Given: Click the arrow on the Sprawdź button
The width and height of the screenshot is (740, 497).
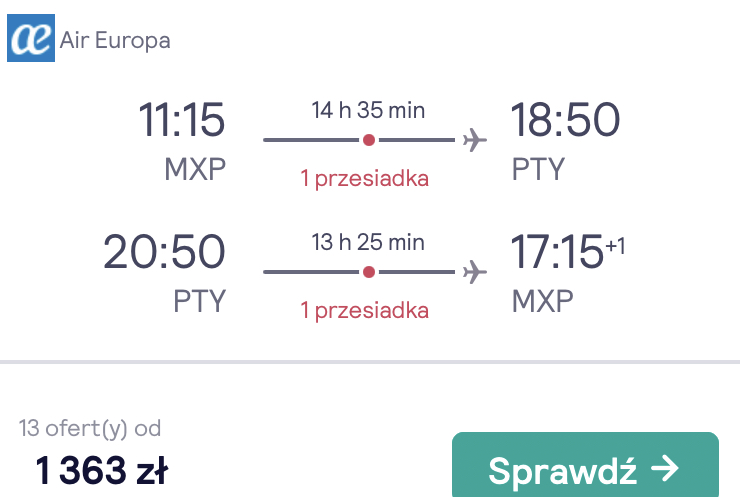Looking at the screenshot, I should pos(664,469).
